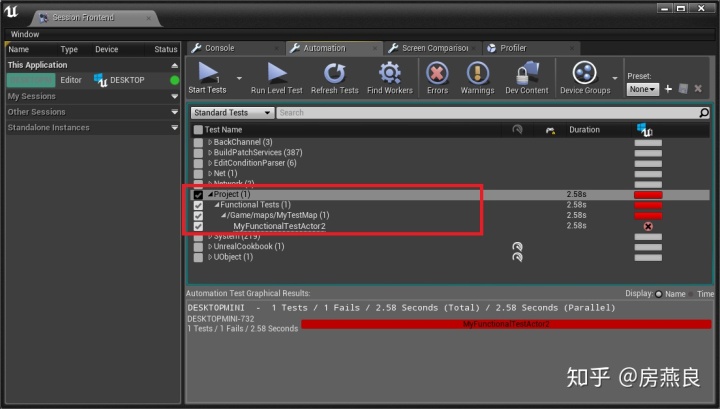This screenshot has width=720, height=409.
Task: Select the MyFunctionalTestActor2 test row
Action: [x=450, y=226]
